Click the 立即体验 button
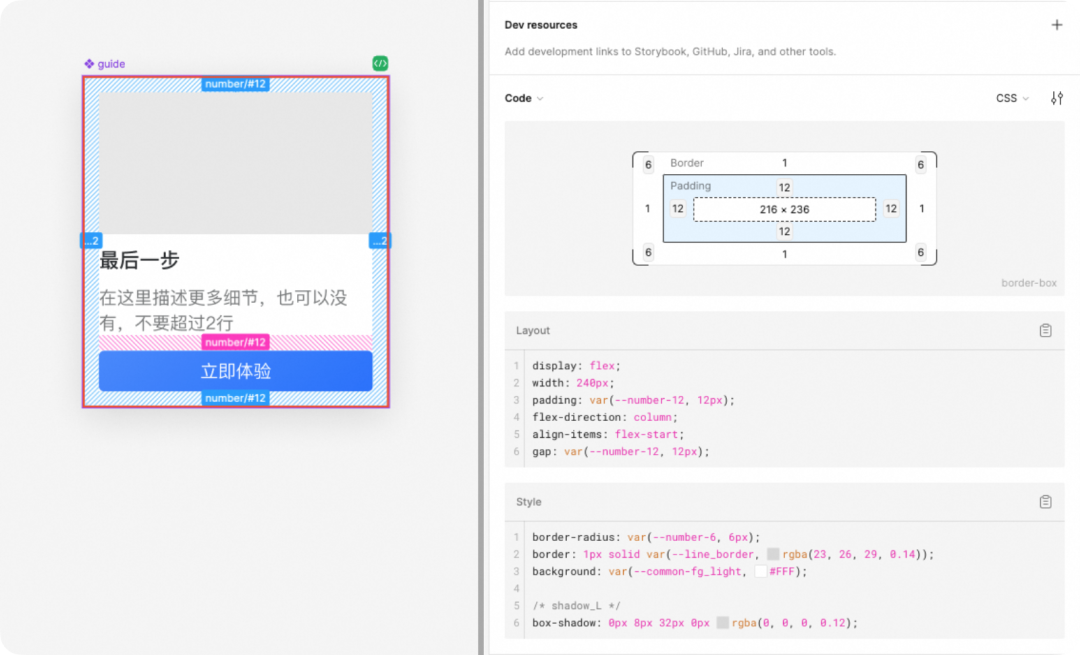The width and height of the screenshot is (1080, 655). (x=236, y=371)
